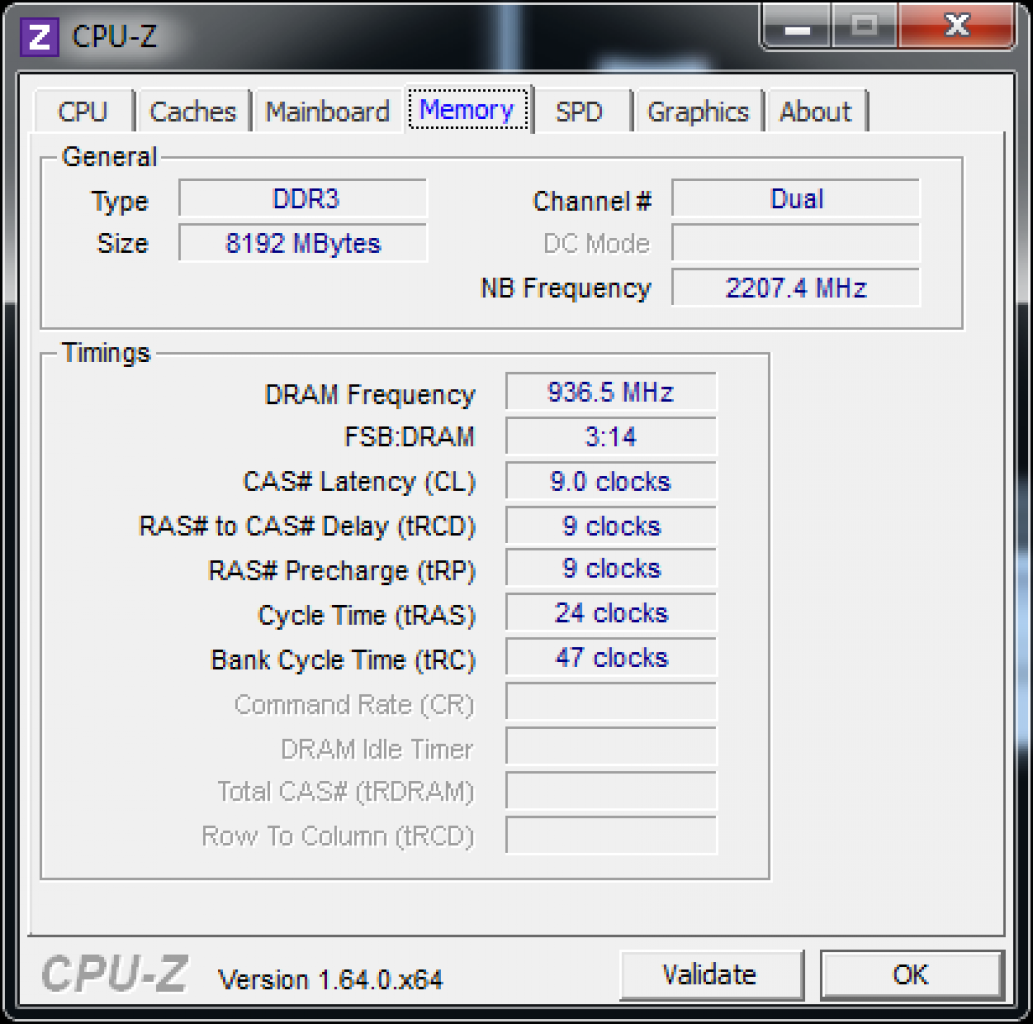This screenshot has width=1033, height=1024.
Task: Click the empty Command Rate (CR) field
Action: coord(611,702)
